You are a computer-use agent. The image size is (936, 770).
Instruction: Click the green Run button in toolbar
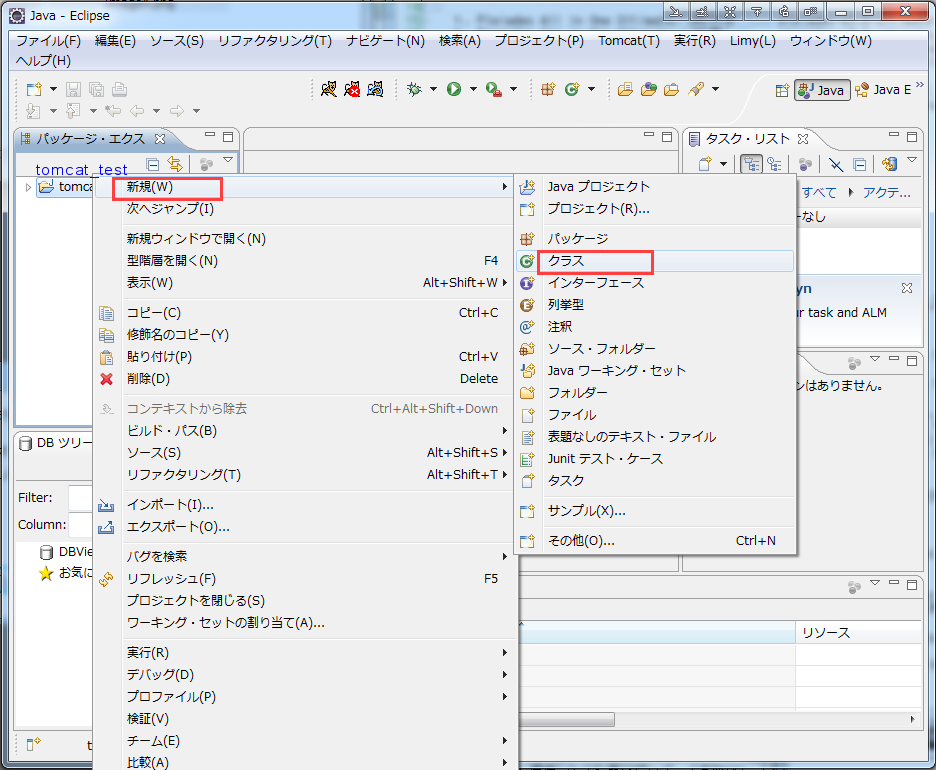click(454, 89)
